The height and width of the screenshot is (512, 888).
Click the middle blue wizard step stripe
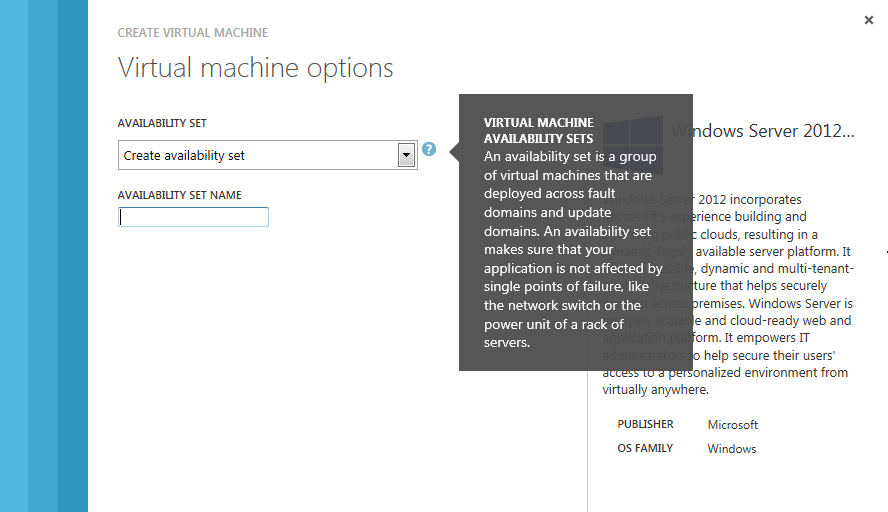(x=42, y=256)
